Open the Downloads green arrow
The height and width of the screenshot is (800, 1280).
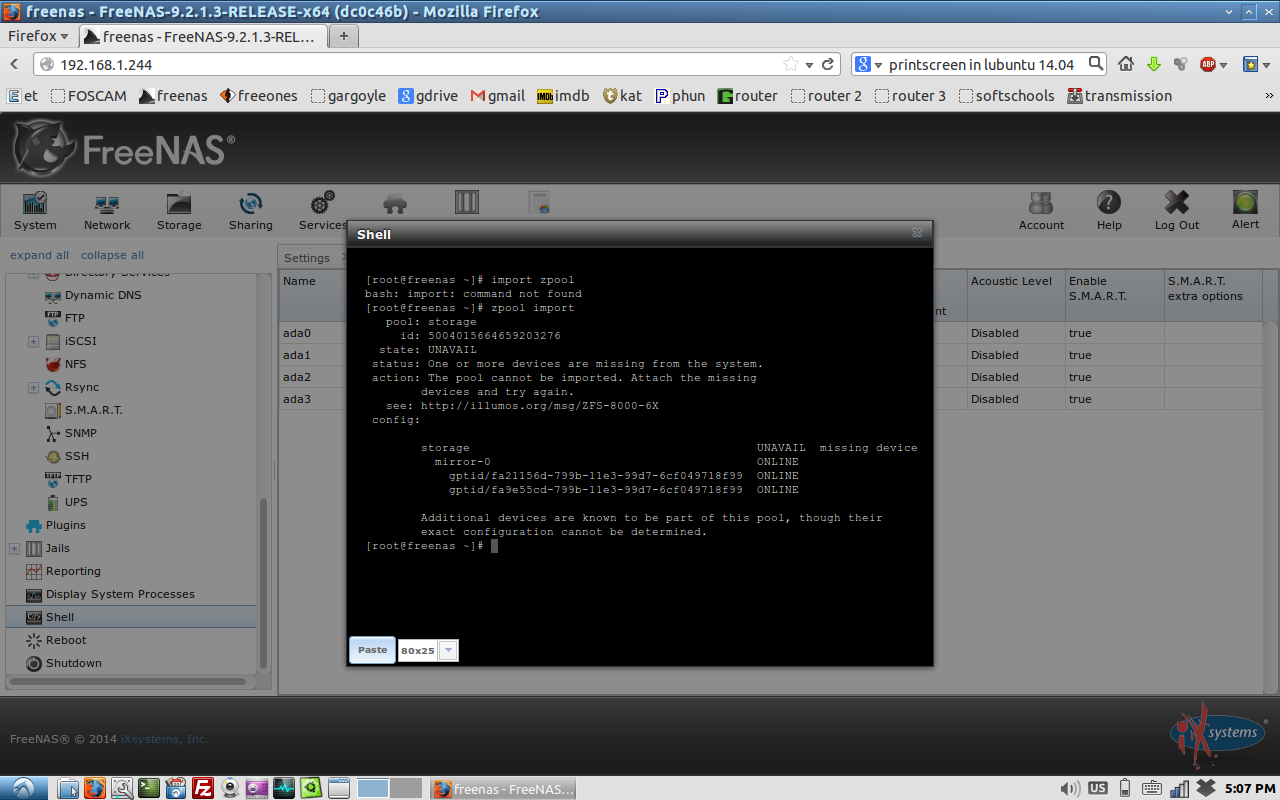point(1153,64)
